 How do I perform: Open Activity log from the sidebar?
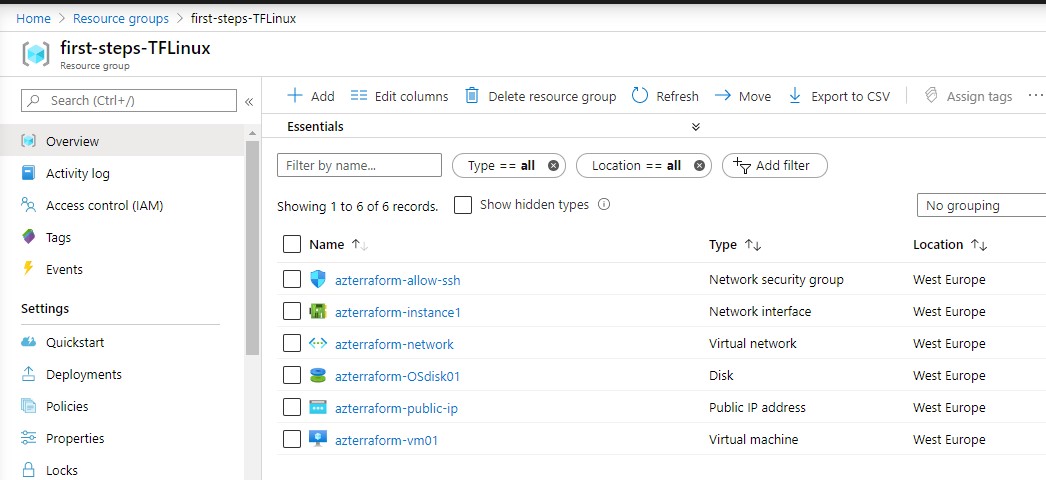point(78,174)
